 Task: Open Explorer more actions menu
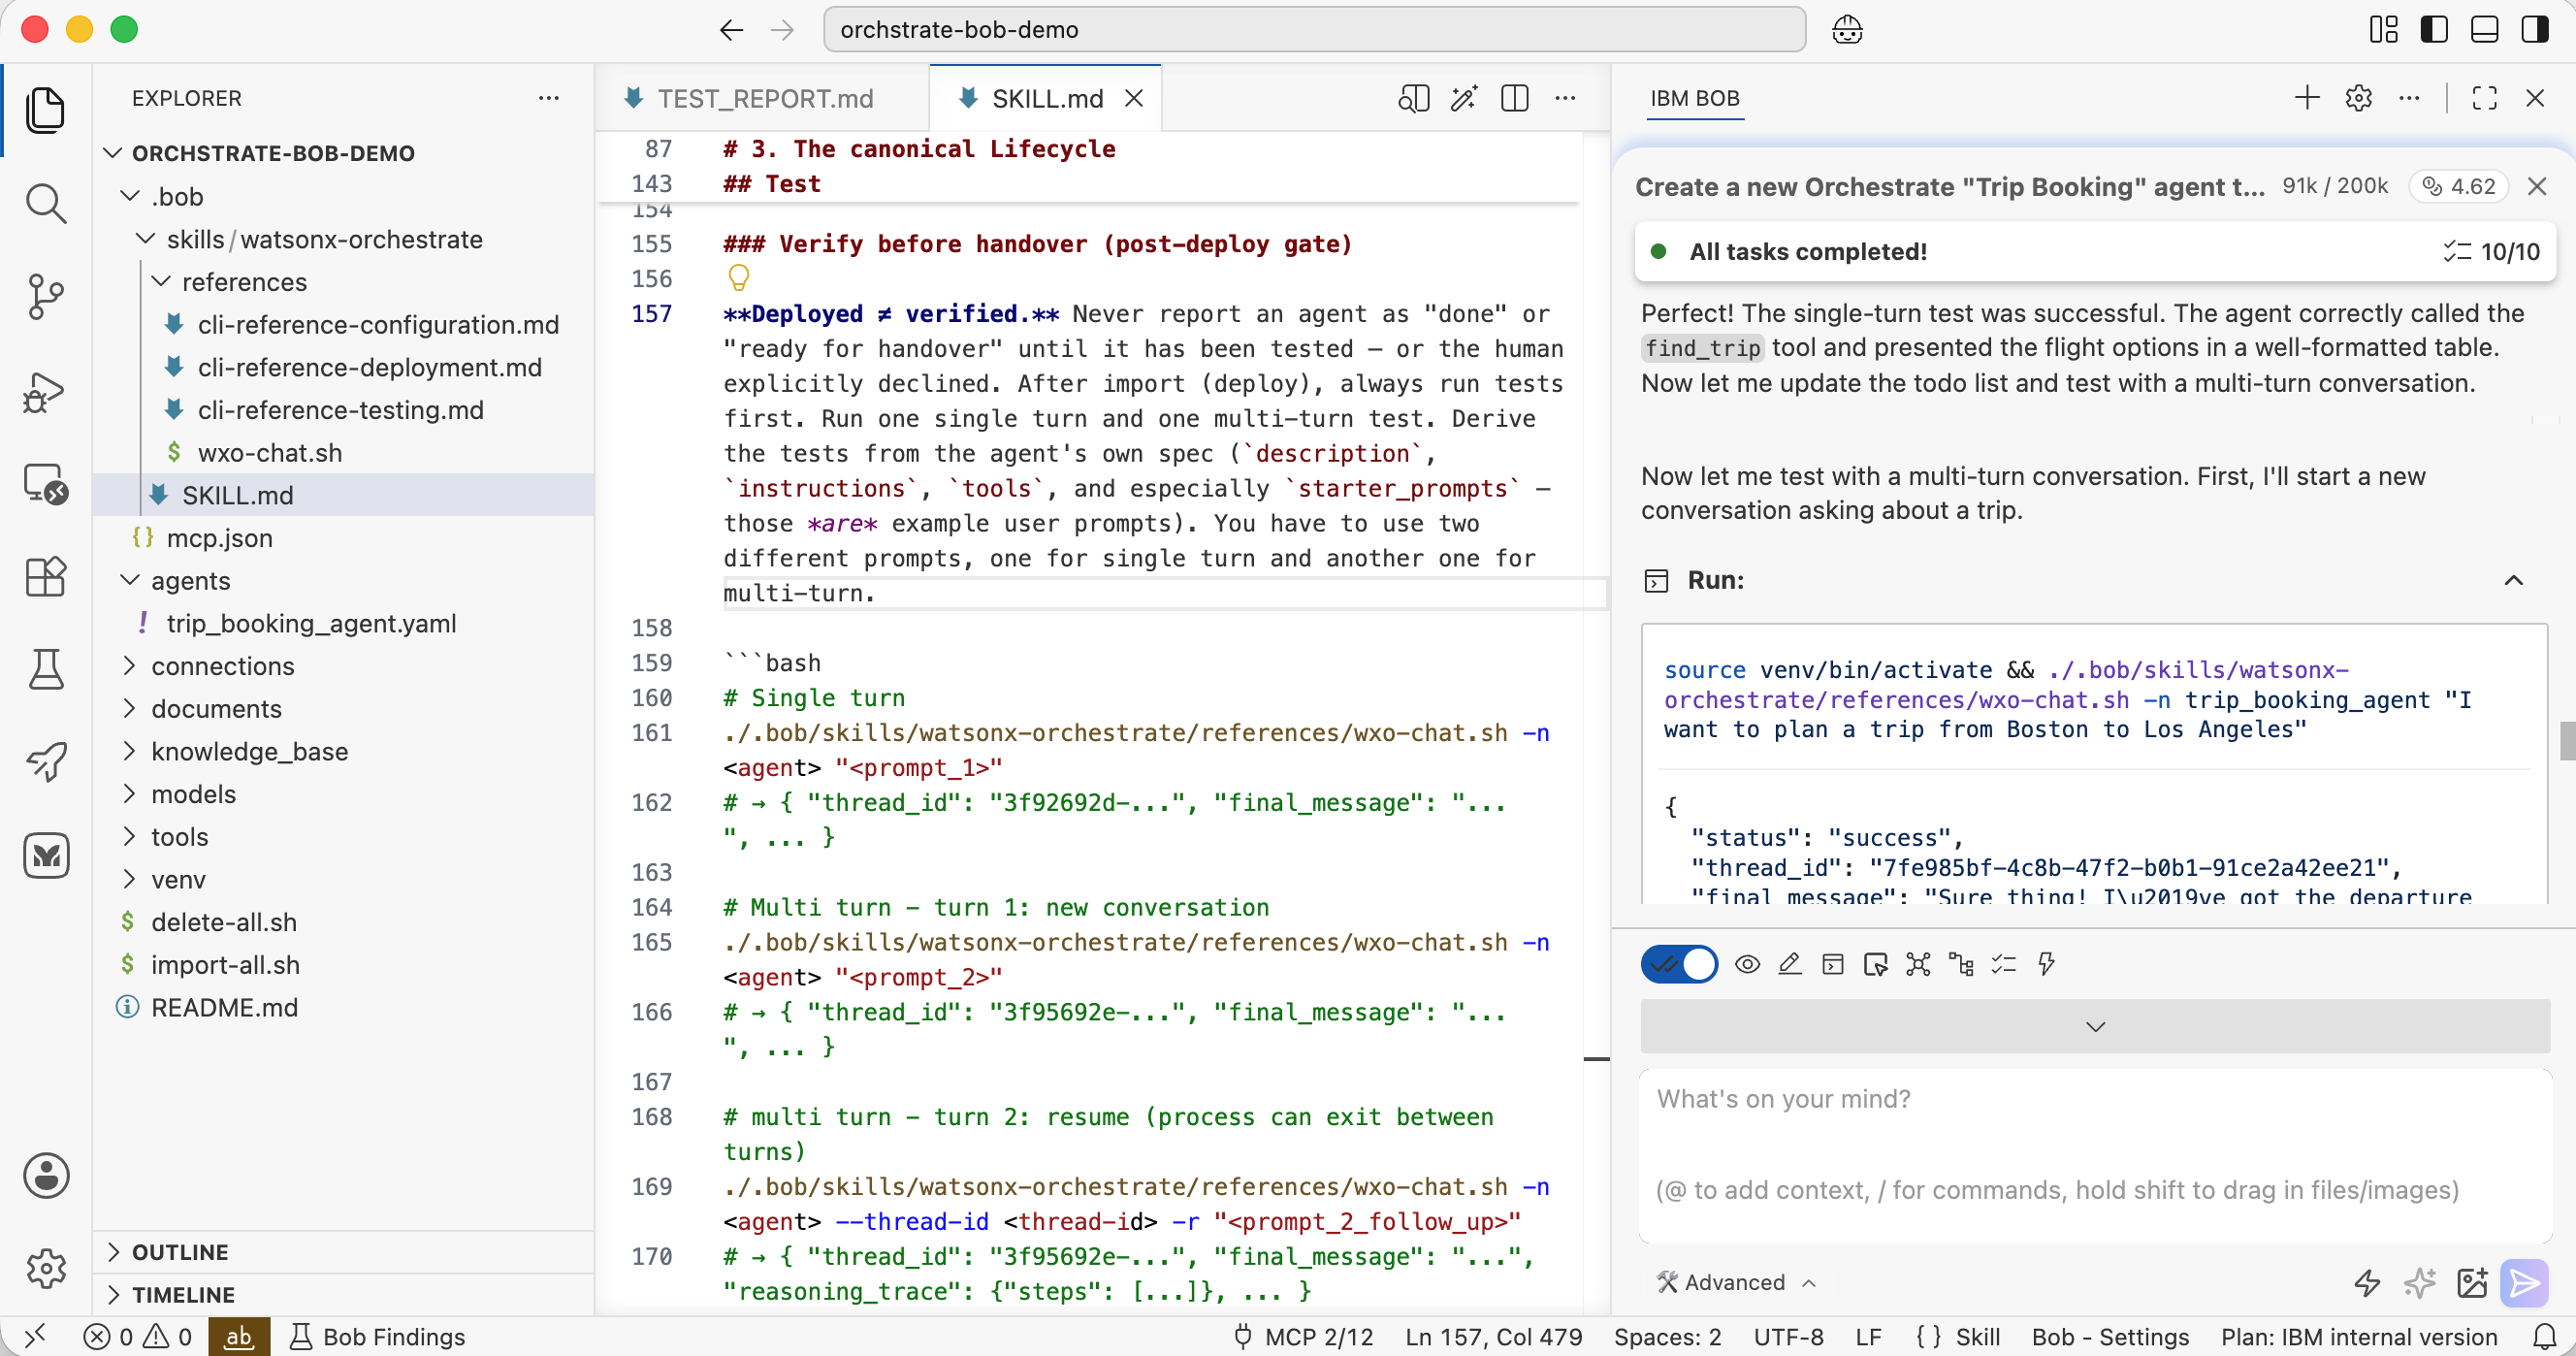pyautogui.click(x=548, y=98)
